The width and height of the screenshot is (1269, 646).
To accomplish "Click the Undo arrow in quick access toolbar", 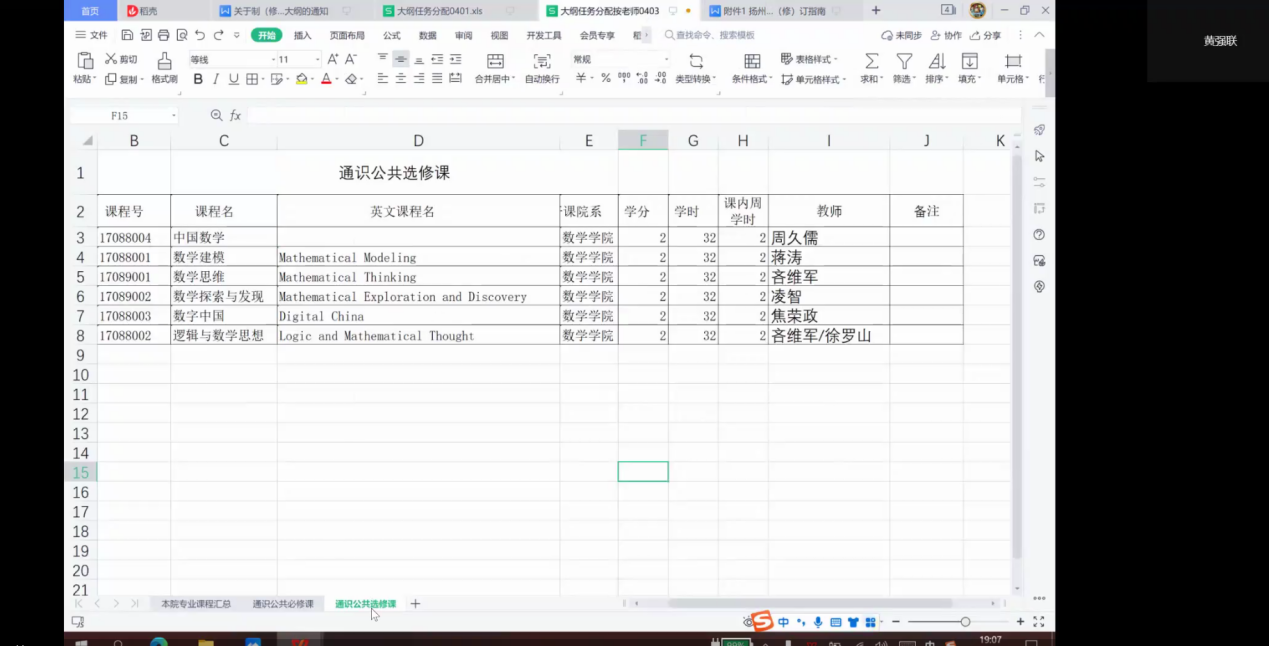I will tap(200, 35).
